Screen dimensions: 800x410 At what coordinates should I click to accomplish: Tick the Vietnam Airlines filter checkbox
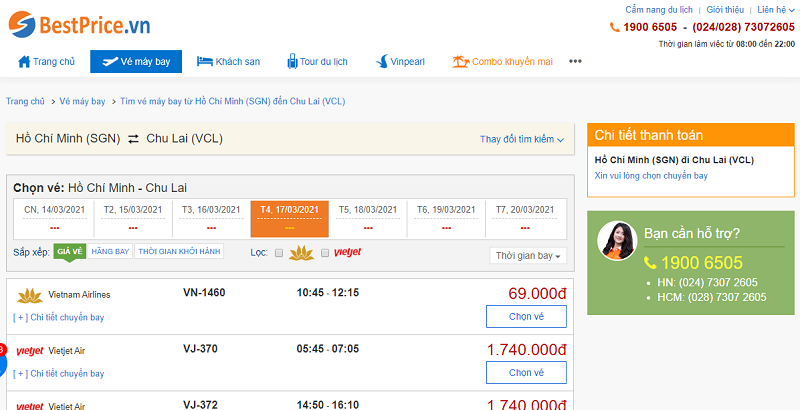click(279, 252)
